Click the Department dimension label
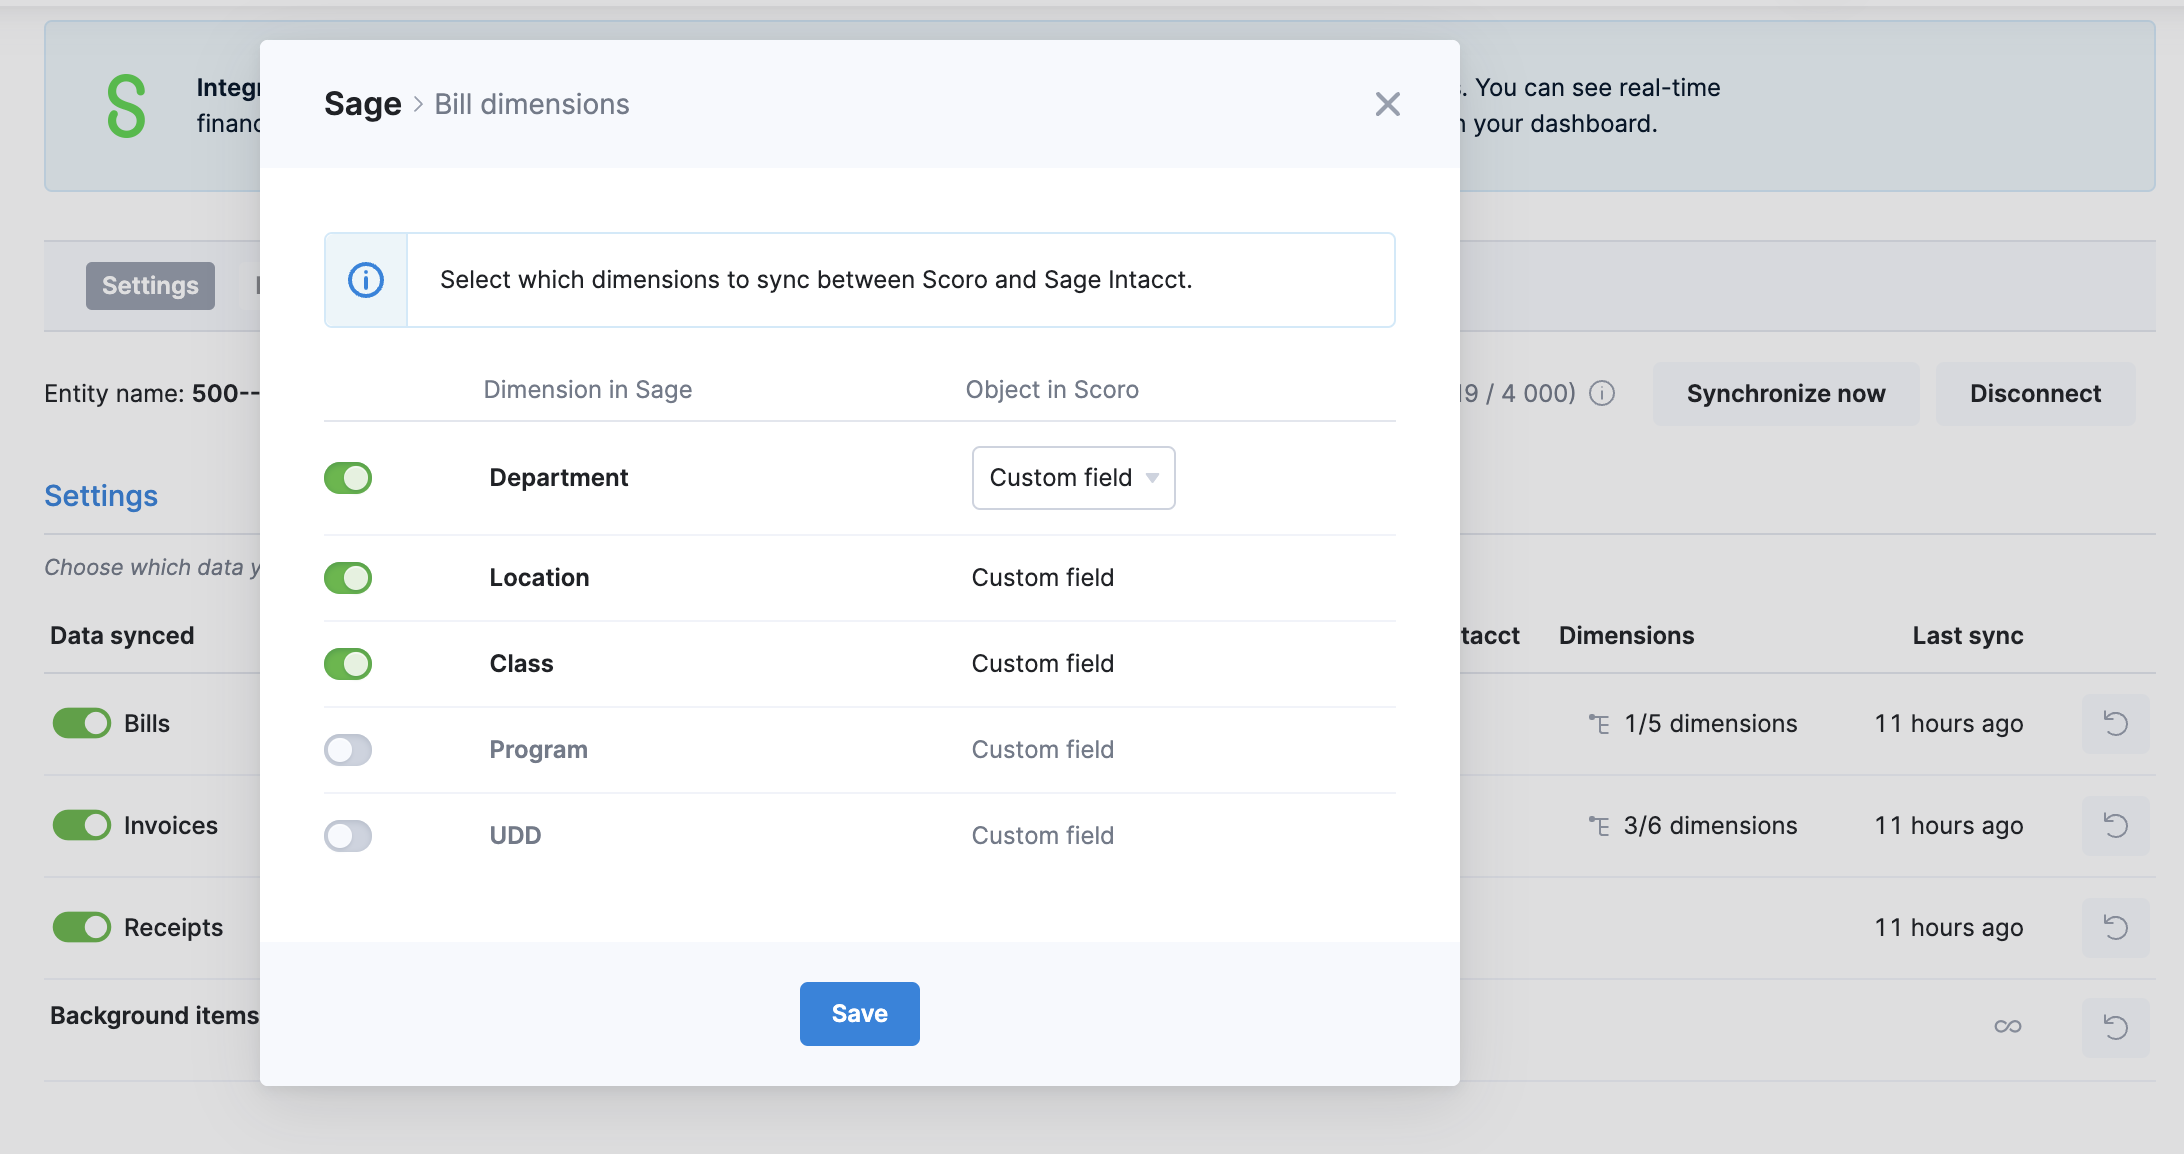This screenshot has width=2184, height=1154. 559,478
